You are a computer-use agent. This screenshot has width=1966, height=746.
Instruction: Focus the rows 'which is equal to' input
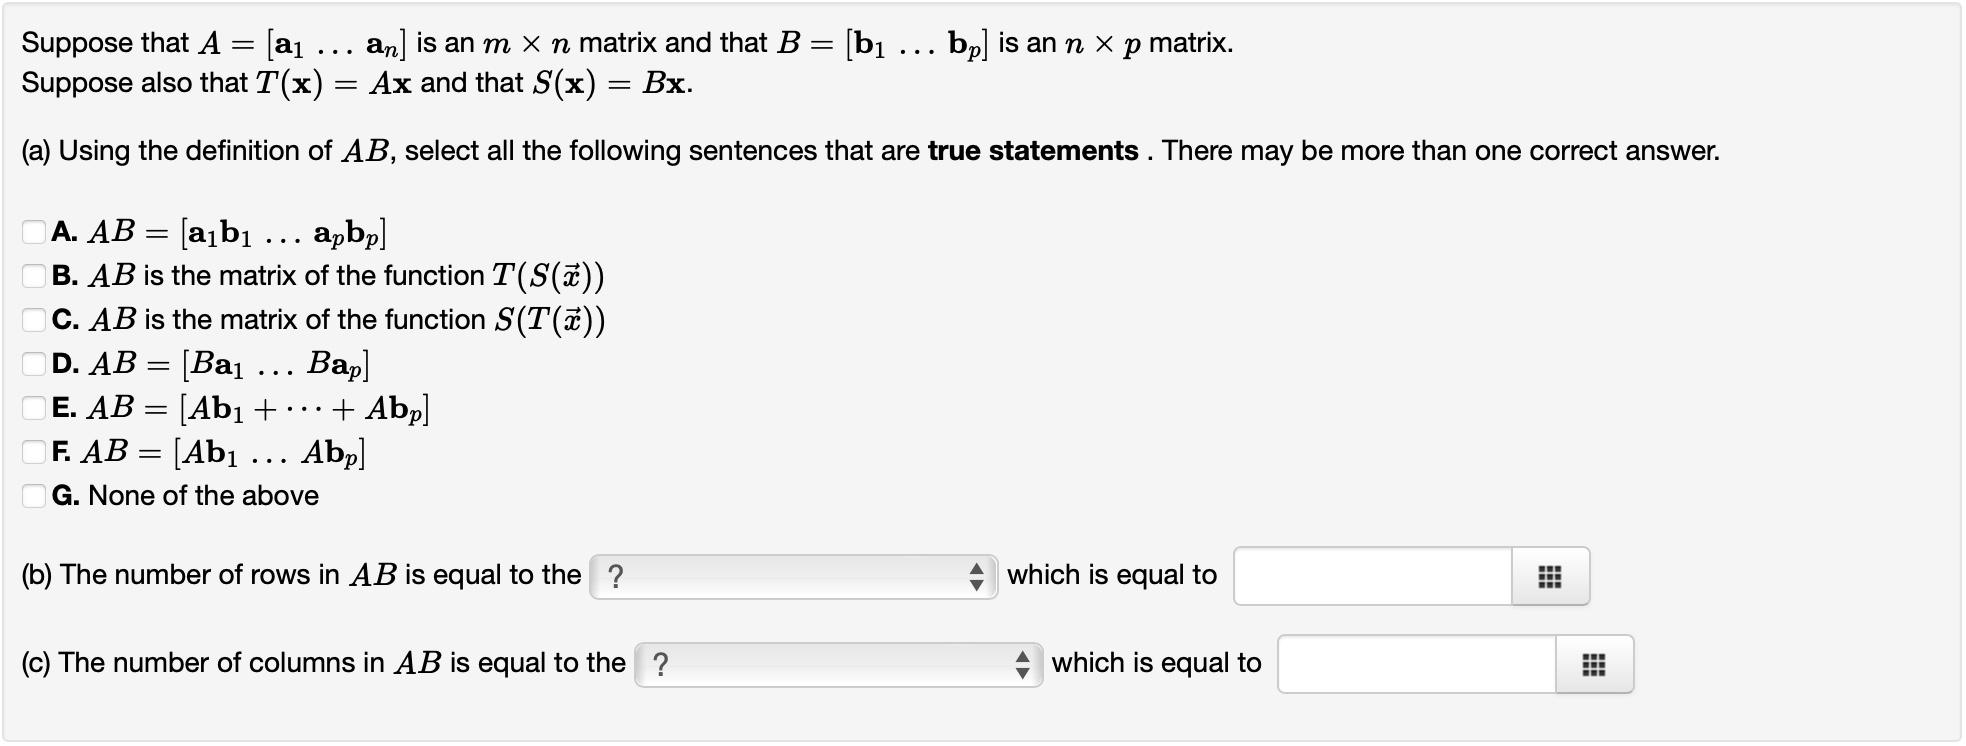(1373, 577)
